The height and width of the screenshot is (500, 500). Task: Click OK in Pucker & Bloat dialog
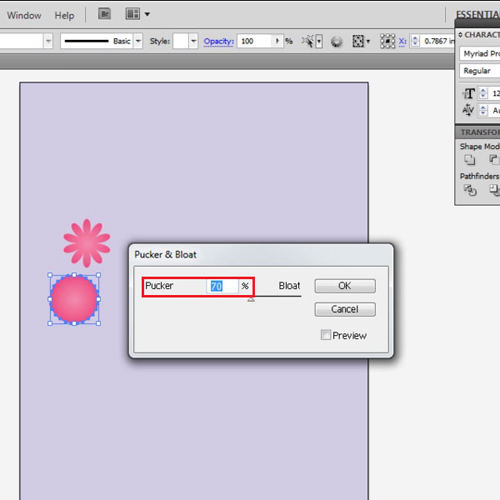[345, 286]
